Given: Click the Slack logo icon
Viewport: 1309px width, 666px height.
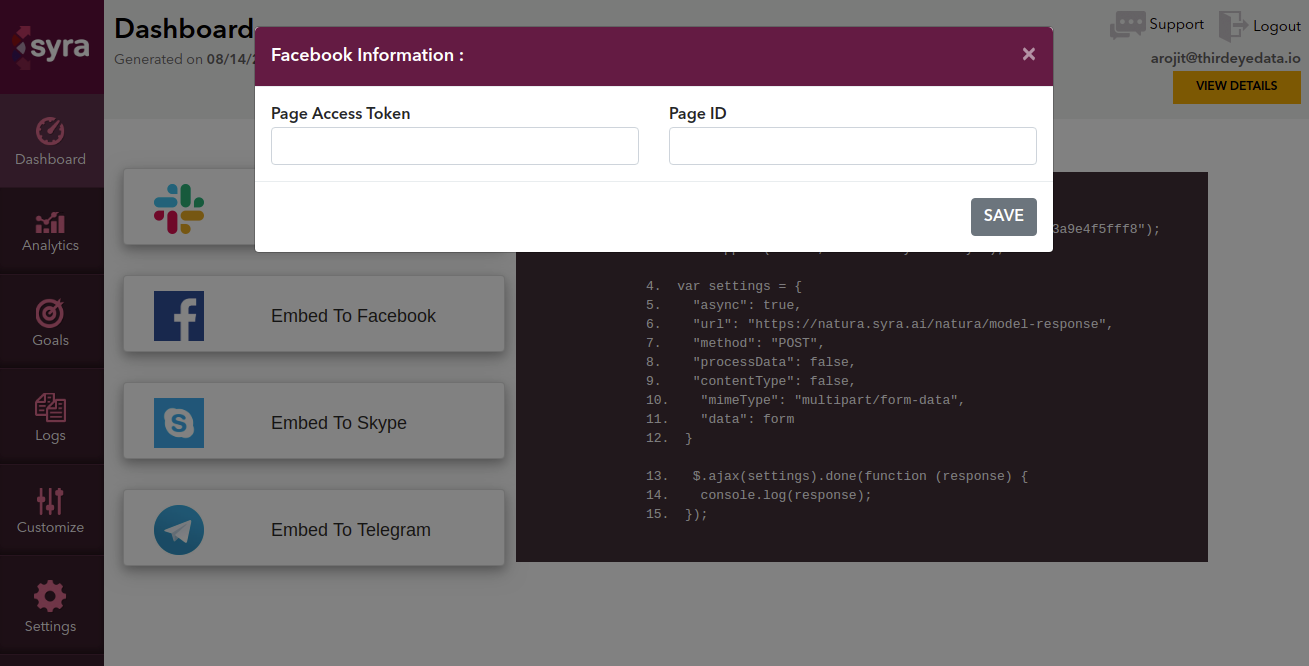Looking at the screenshot, I should pyautogui.click(x=179, y=208).
